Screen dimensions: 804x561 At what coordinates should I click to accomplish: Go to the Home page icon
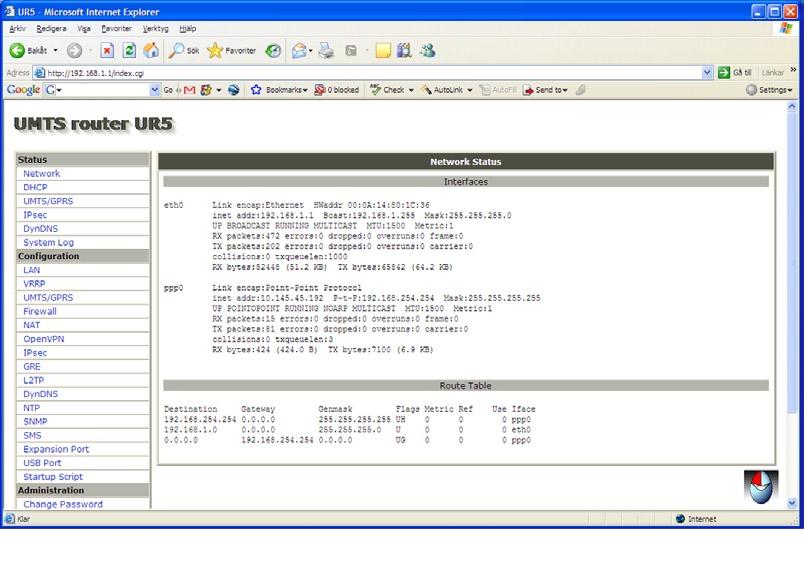point(151,50)
